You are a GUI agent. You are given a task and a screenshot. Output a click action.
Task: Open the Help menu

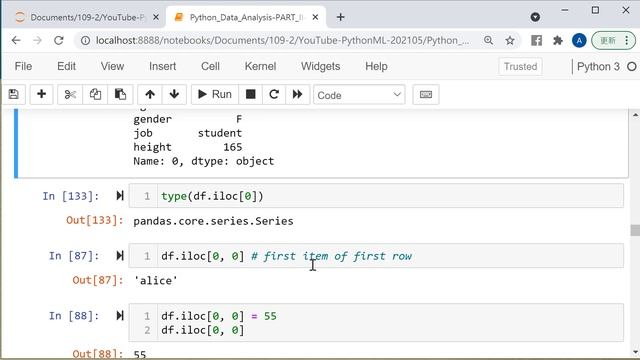pyautogui.click(x=376, y=66)
